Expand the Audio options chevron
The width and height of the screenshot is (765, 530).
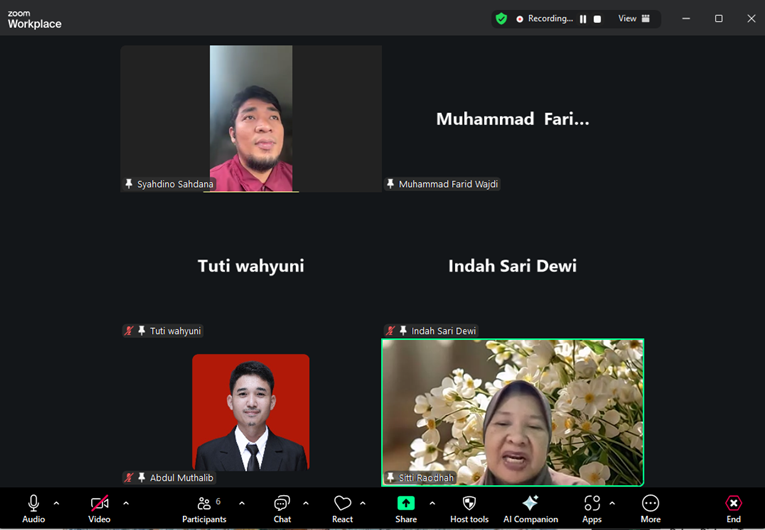[x=56, y=503]
